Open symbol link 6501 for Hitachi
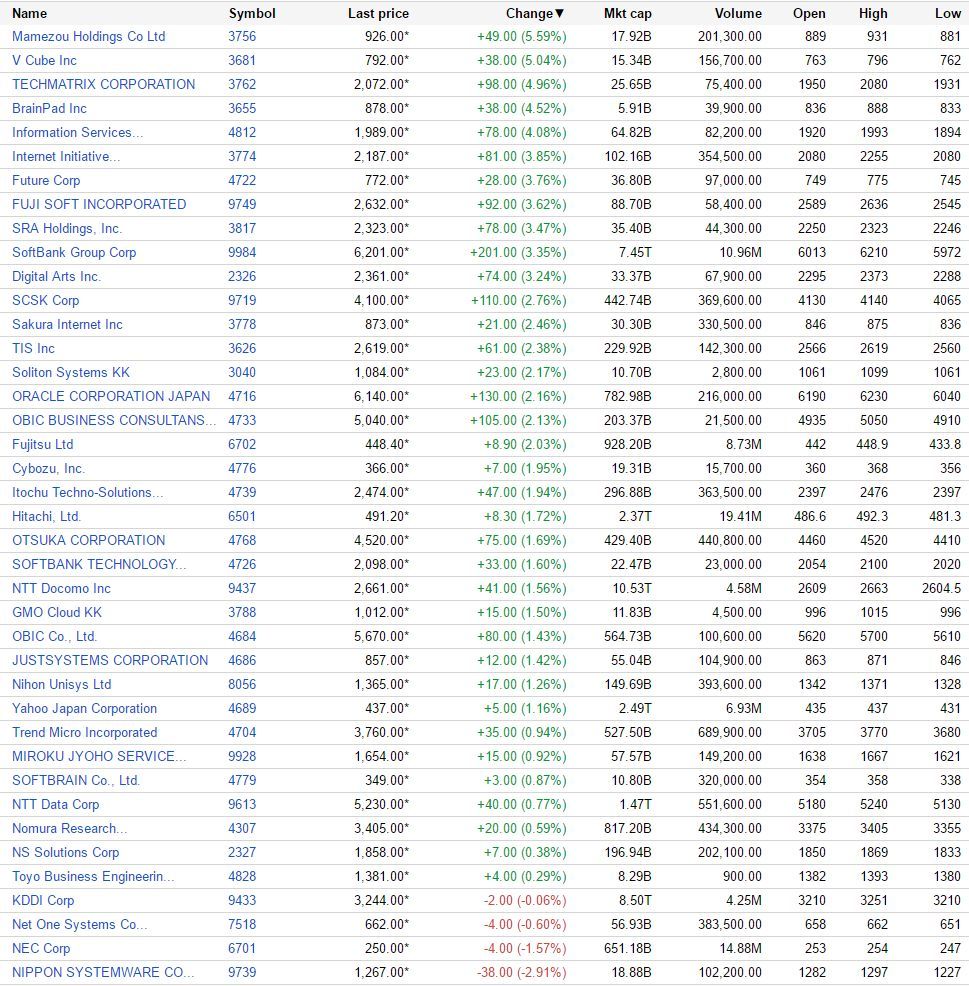The image size is (969, 986). 242,516
